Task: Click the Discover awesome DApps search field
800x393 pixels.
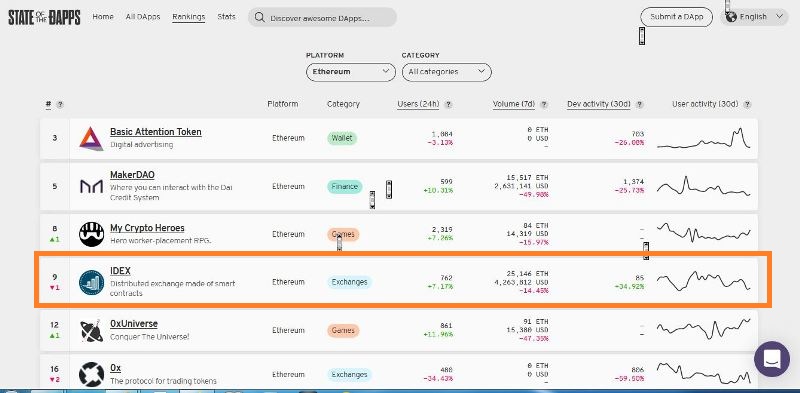Action: tap(322, 17)
